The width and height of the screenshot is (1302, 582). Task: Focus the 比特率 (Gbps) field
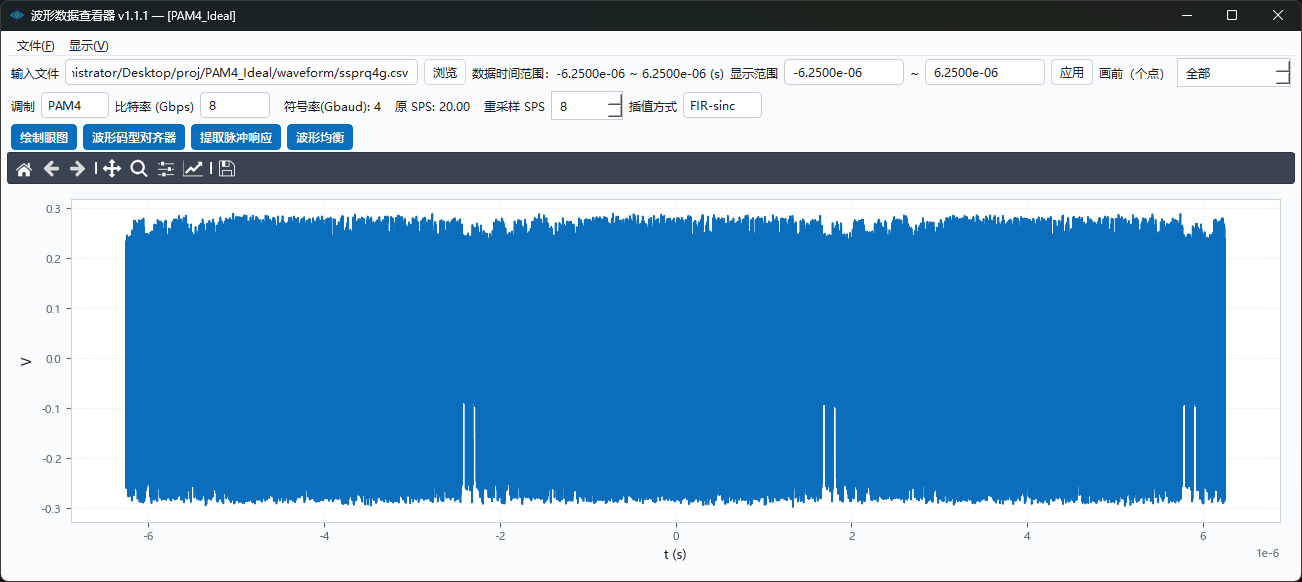[x=235, y=106]
